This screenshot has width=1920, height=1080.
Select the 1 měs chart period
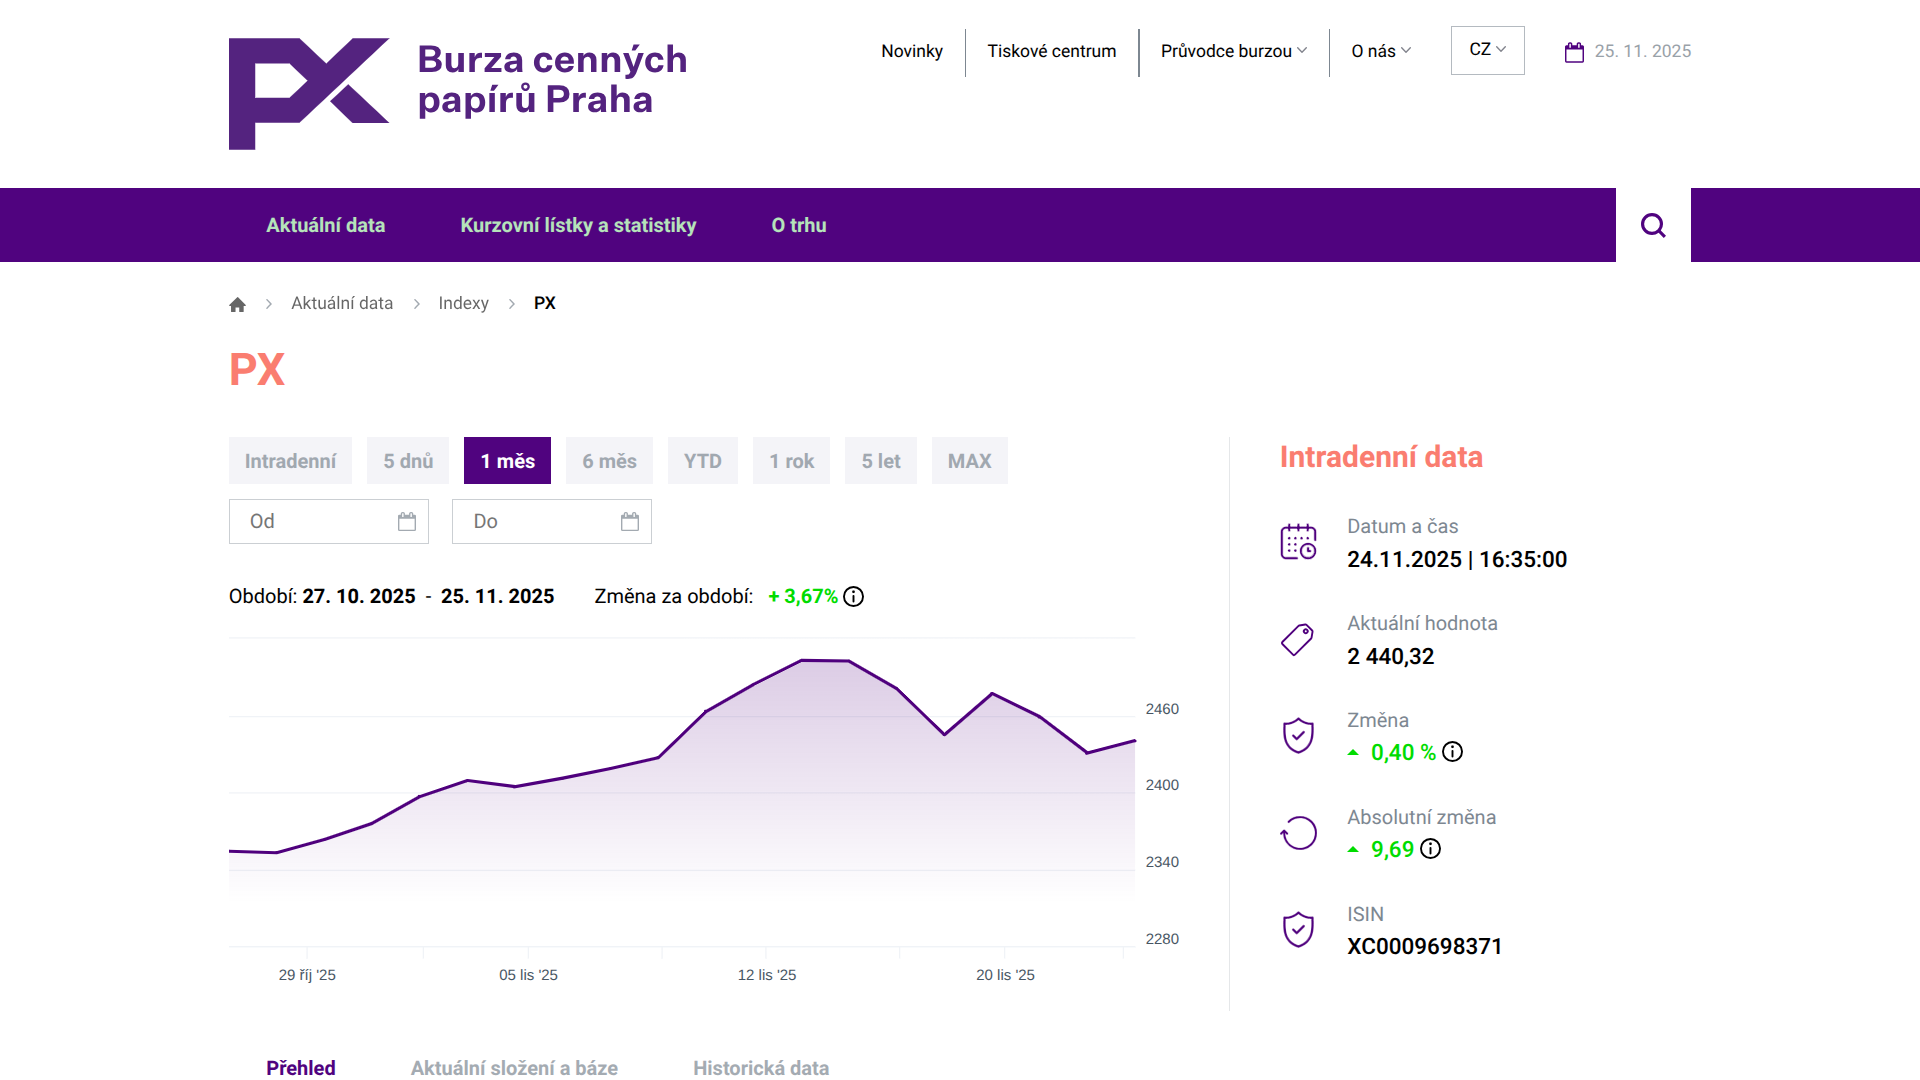tap(508, 461)
